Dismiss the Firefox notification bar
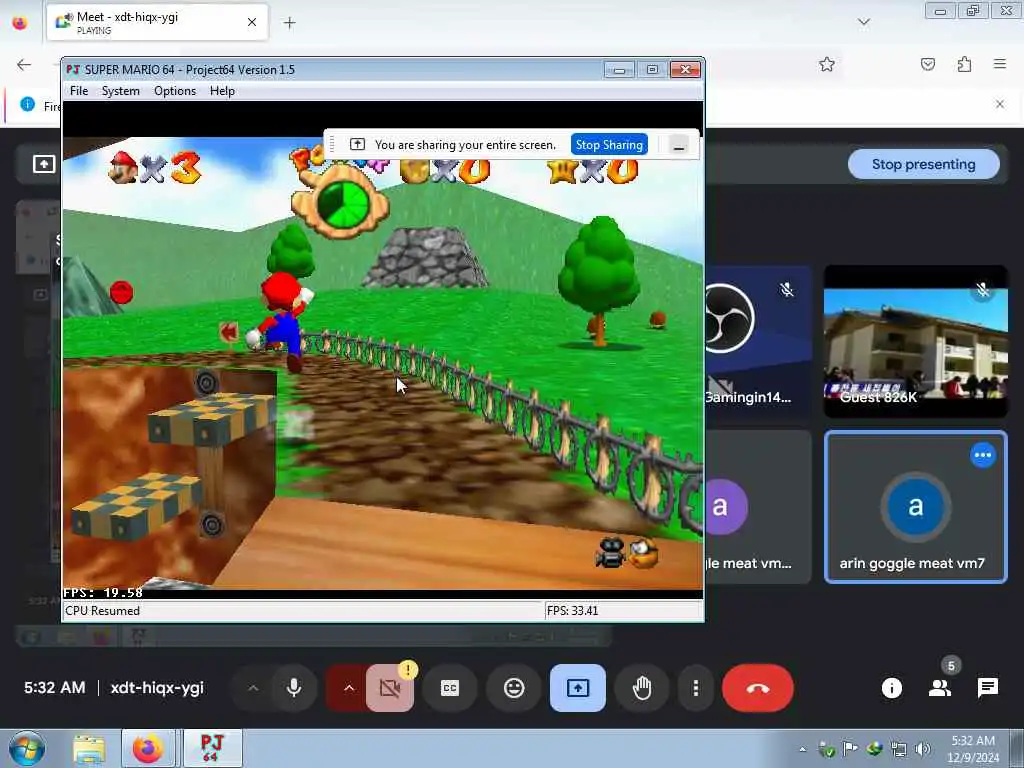The image size is (1024, 768). [1000, 104]
